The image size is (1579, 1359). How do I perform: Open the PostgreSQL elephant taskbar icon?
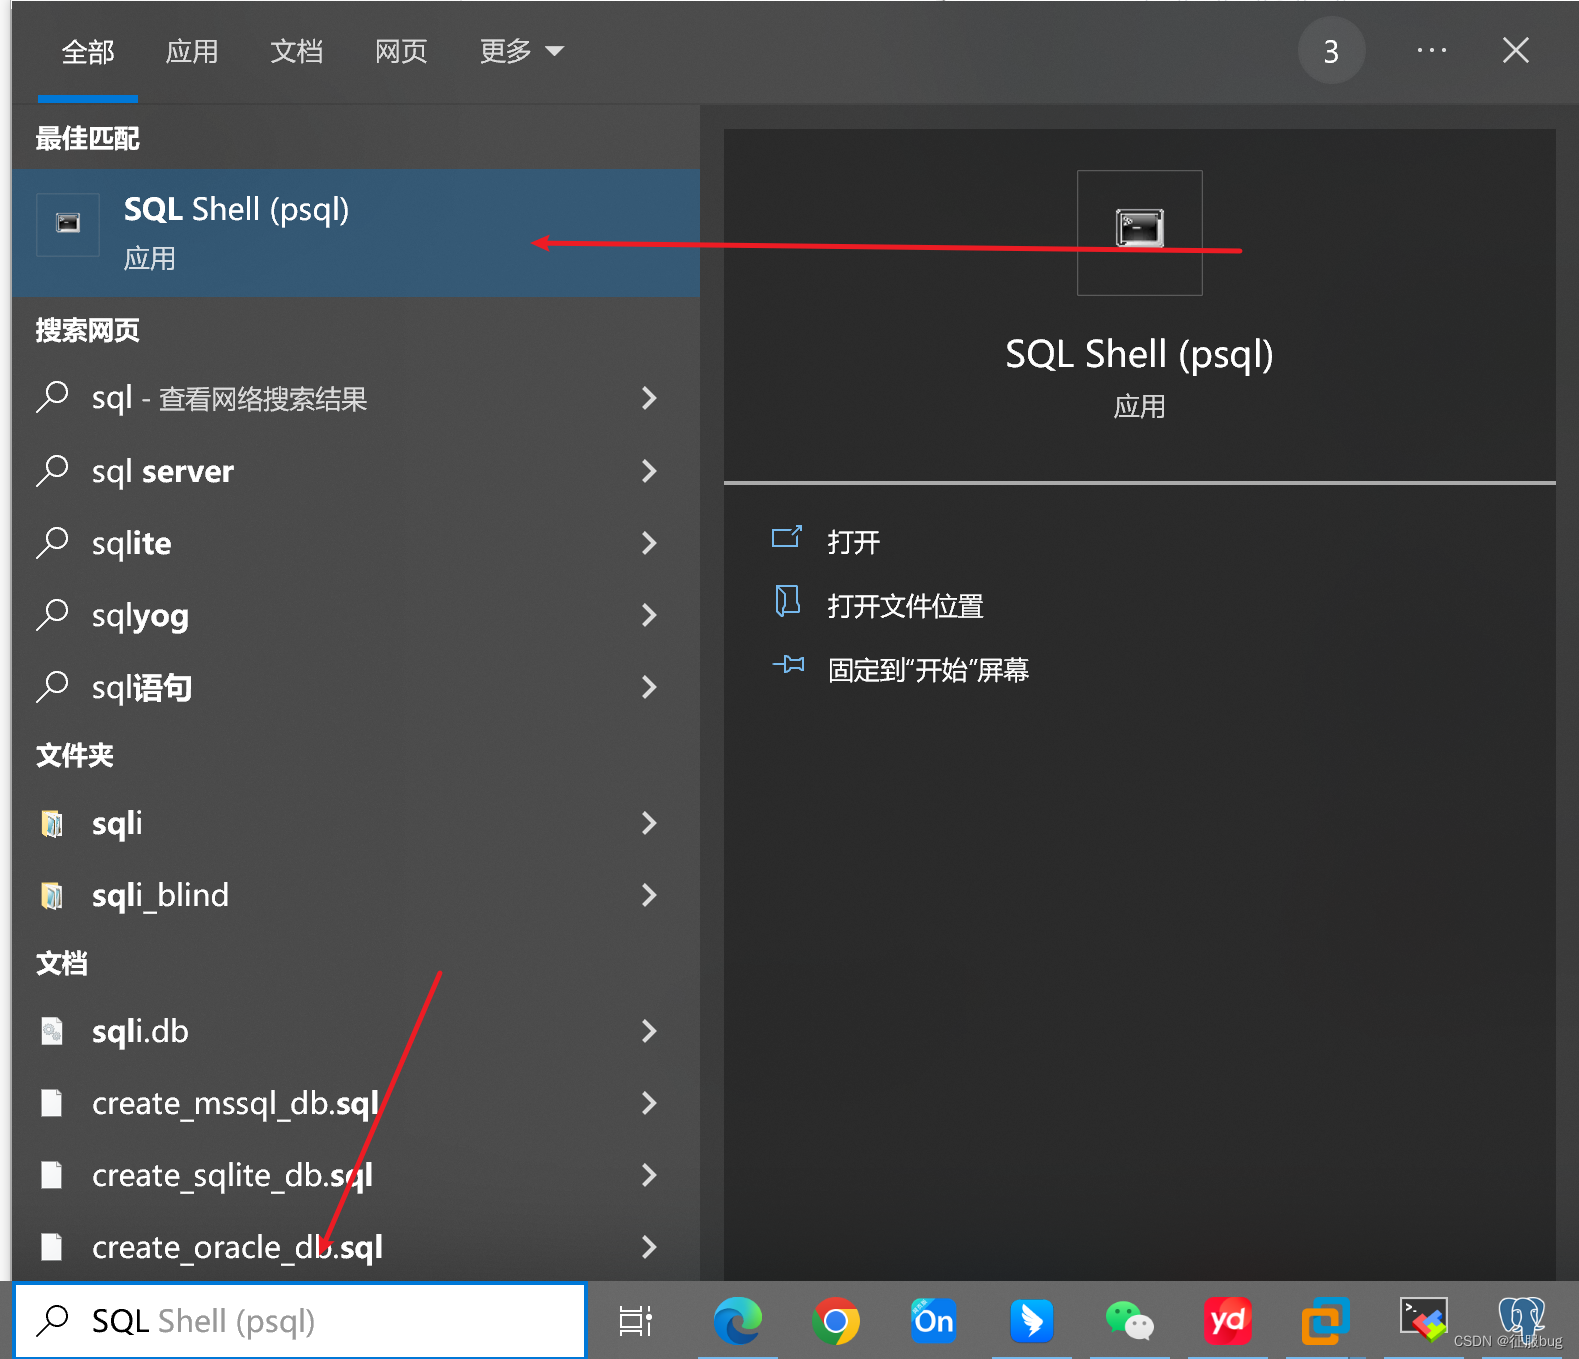click(x=1521, y=1318)
